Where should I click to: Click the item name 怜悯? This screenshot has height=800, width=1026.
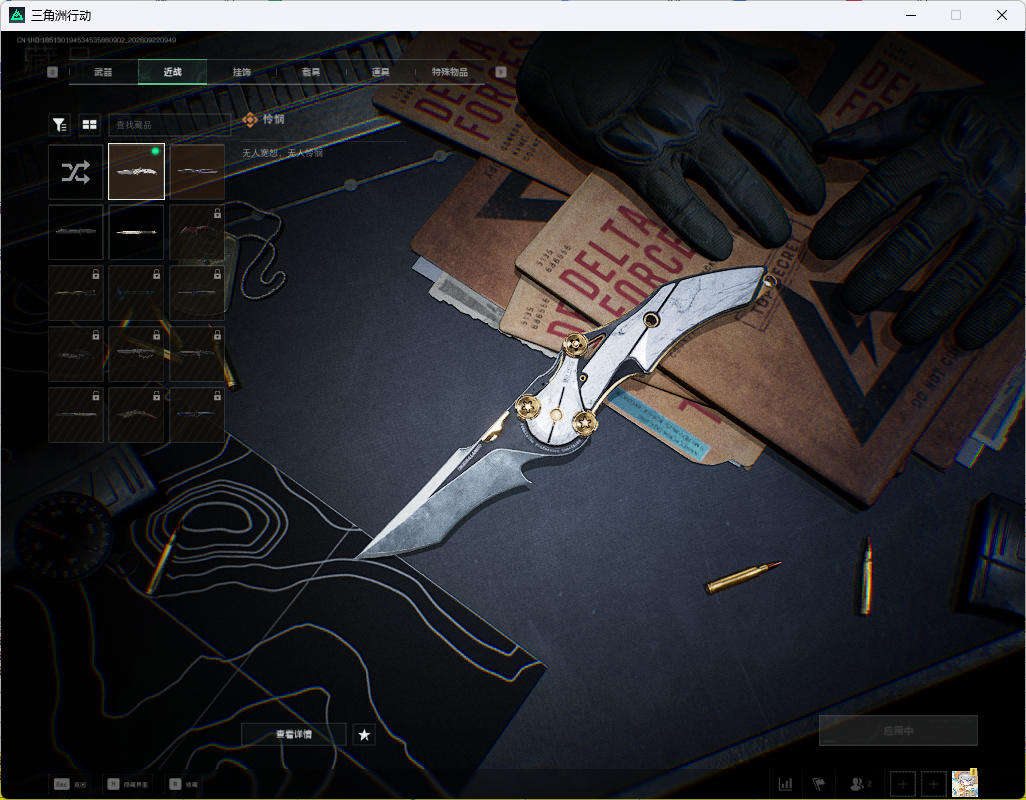274,119
